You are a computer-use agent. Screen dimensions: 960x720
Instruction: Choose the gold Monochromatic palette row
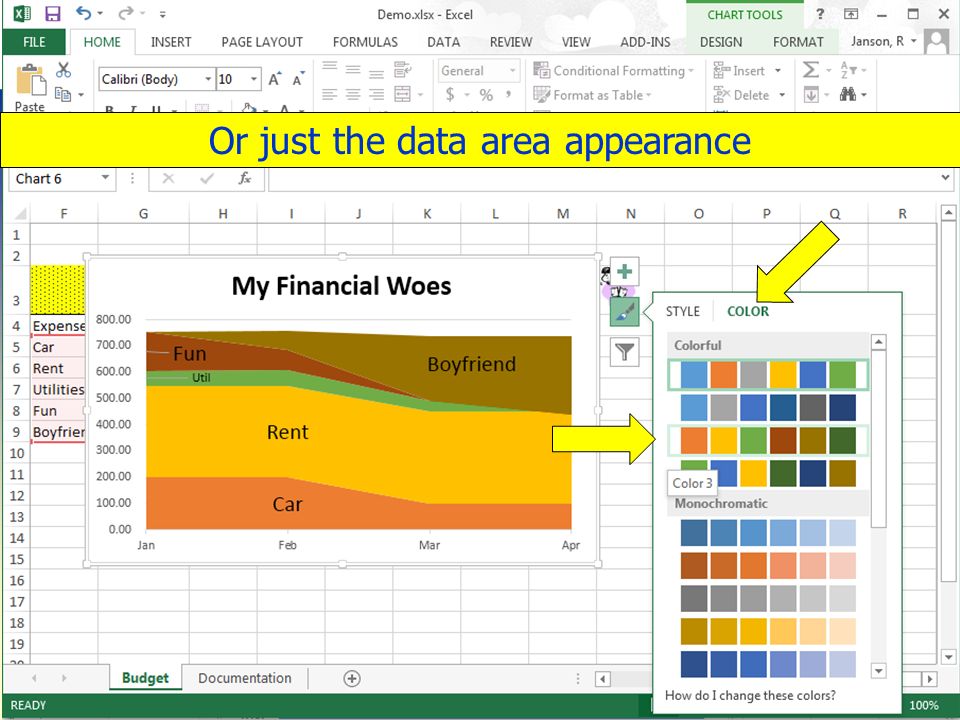click(768, 631)
